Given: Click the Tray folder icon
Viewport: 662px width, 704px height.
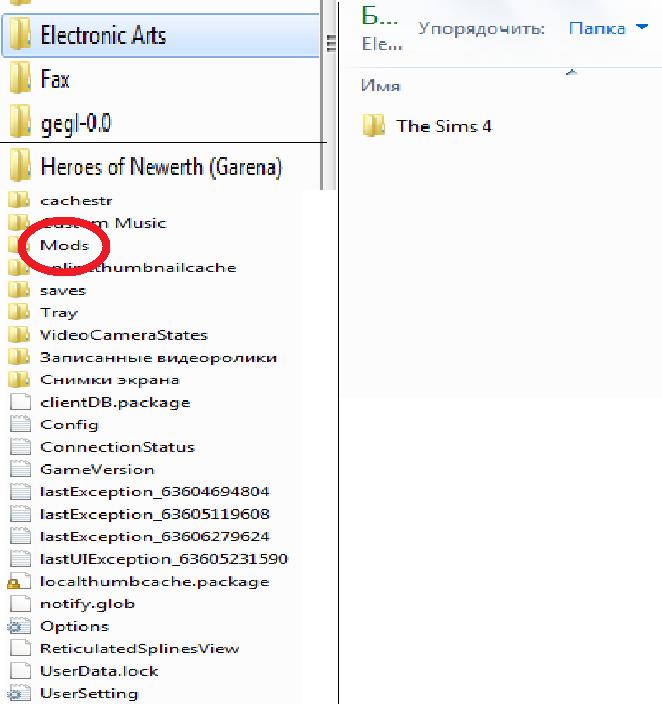Looking at the screenshot, I should coord(19,312).
